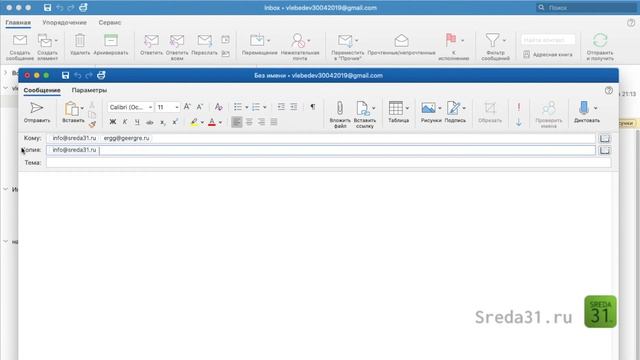
Task: Apply numbered list
Action: (256, 107)
